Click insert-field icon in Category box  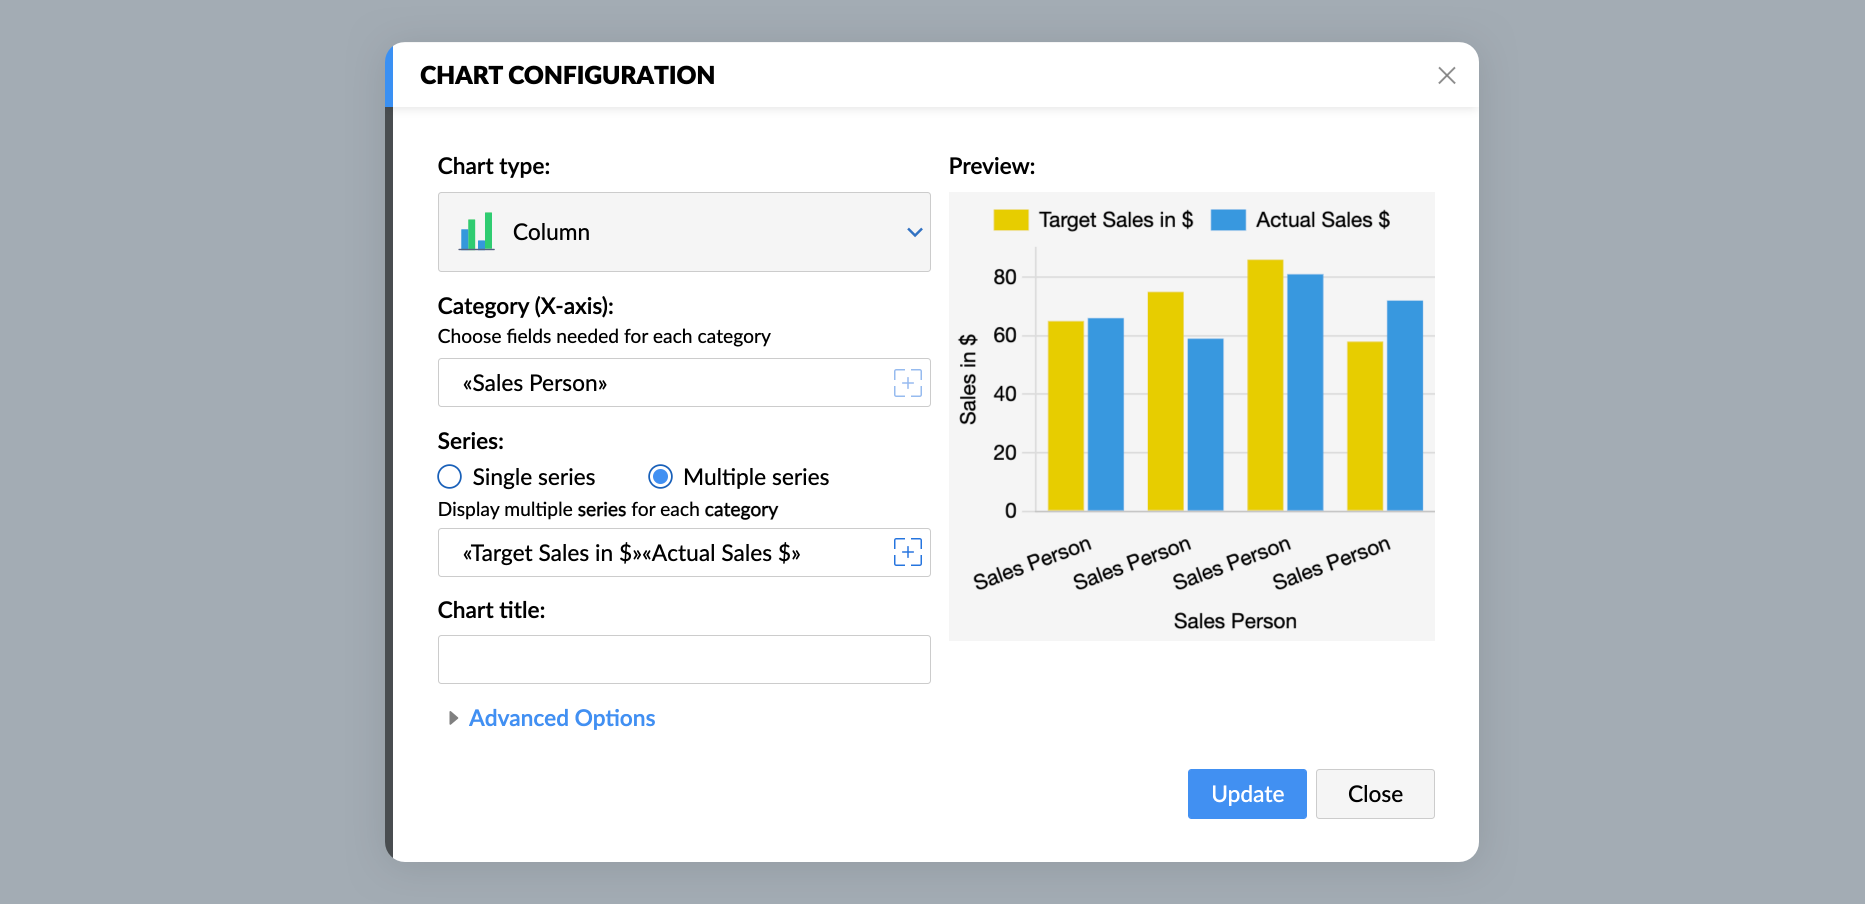(907, 383)
